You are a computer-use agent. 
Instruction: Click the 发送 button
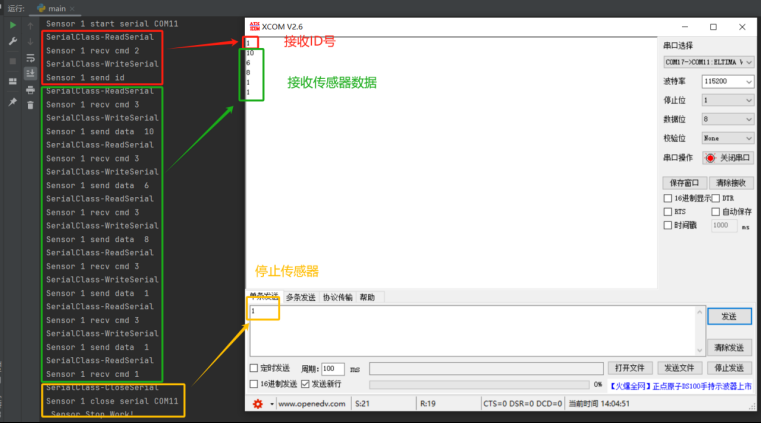pyautogui.click(x=729, y=316)
